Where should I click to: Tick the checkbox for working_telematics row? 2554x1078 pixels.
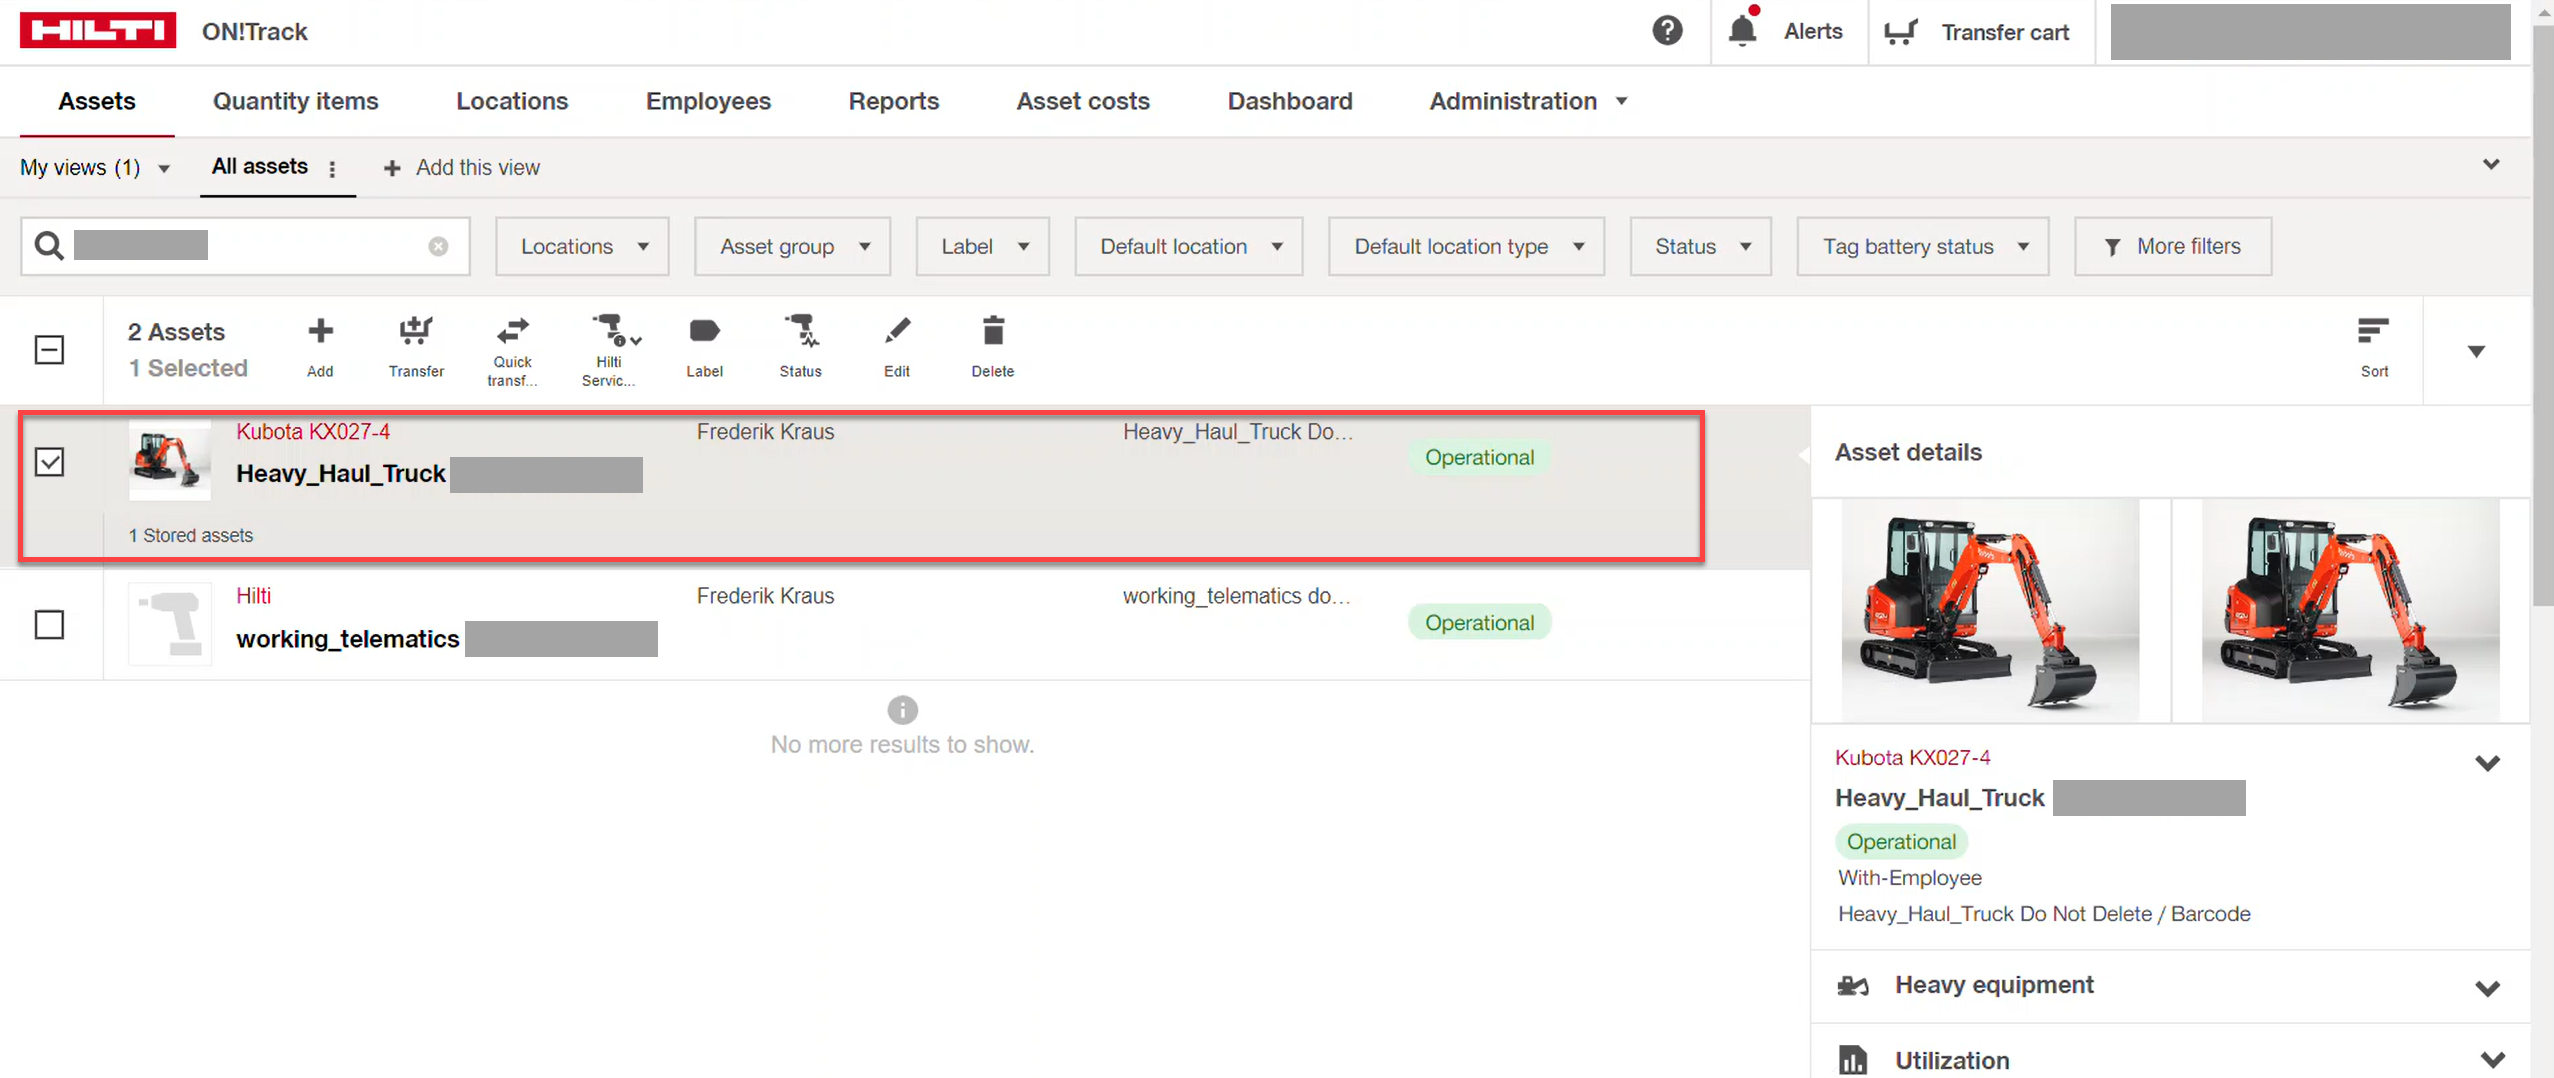pyautogui.click(x=49, y=624)
